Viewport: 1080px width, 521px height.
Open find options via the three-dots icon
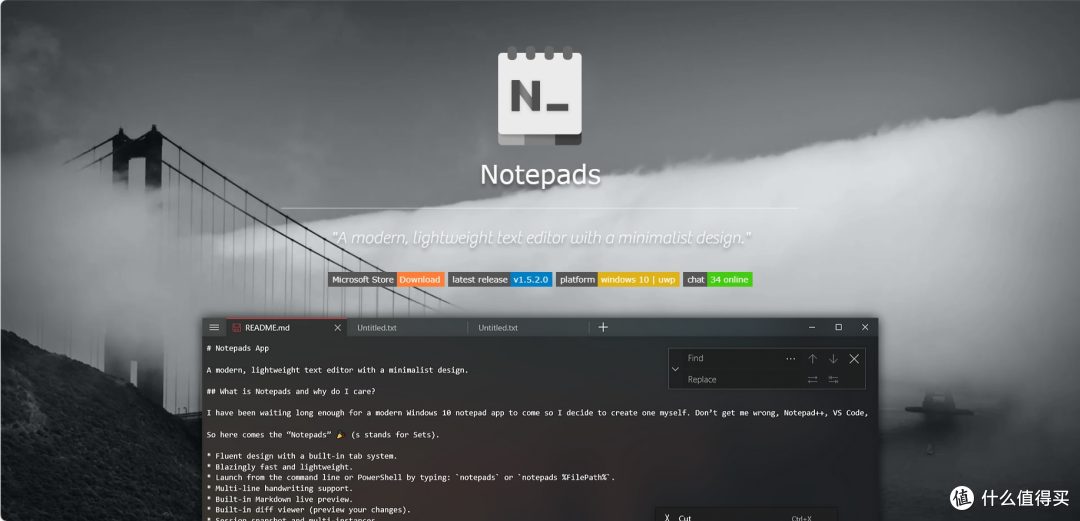791,358
